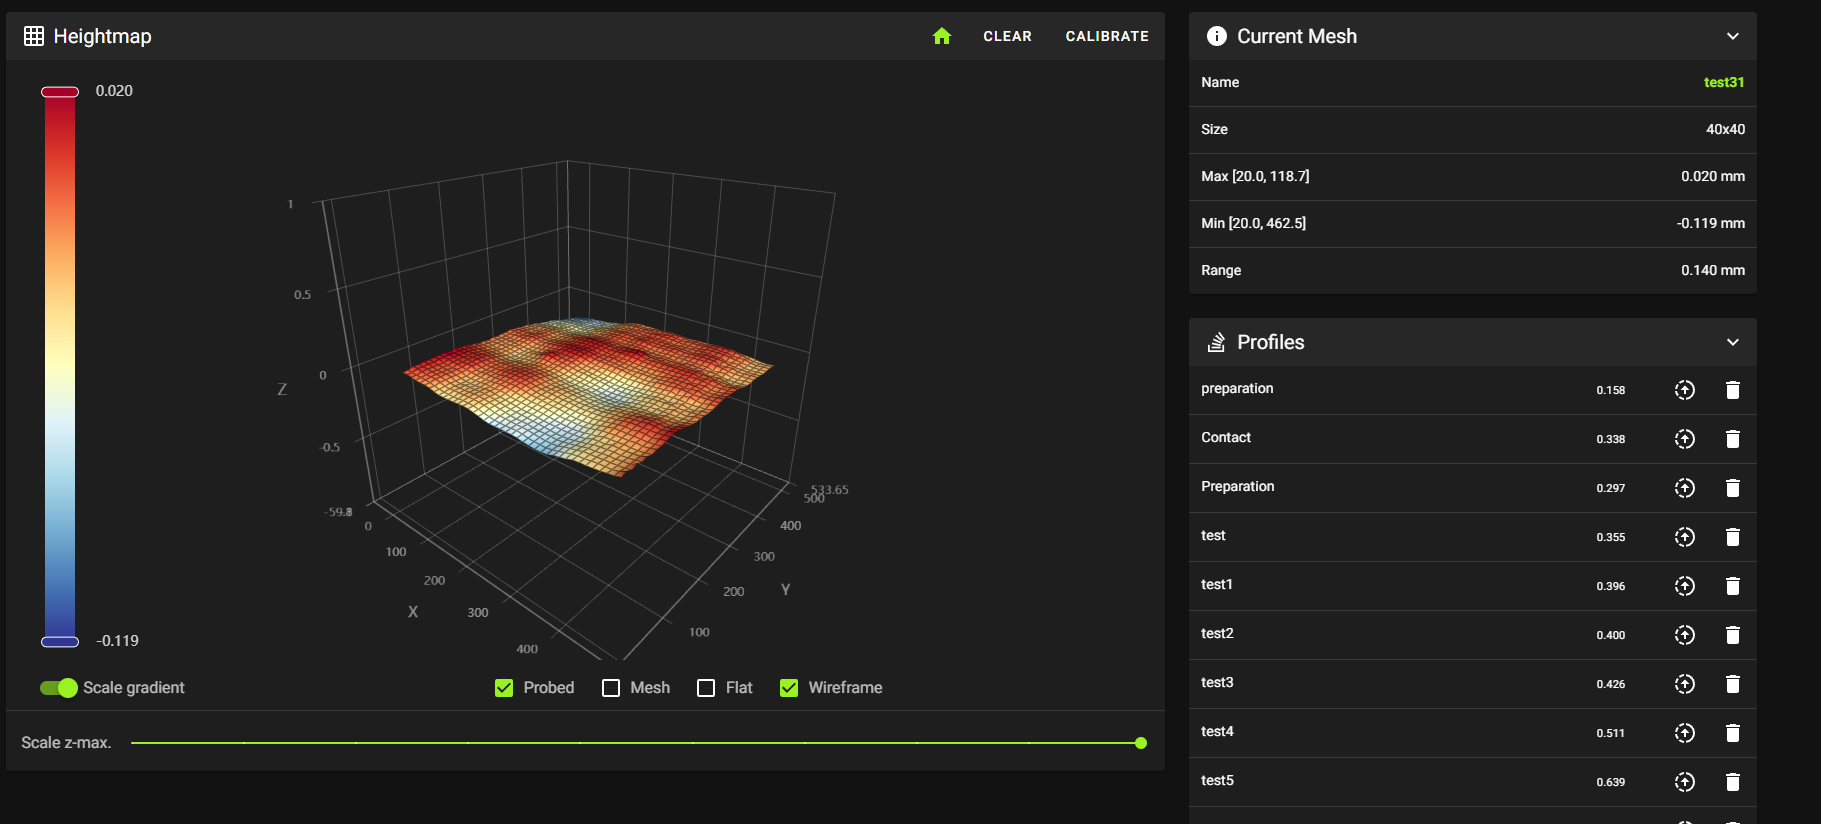
Task: Click the Min value -0.119 mm
Action: pos(1711,223)
